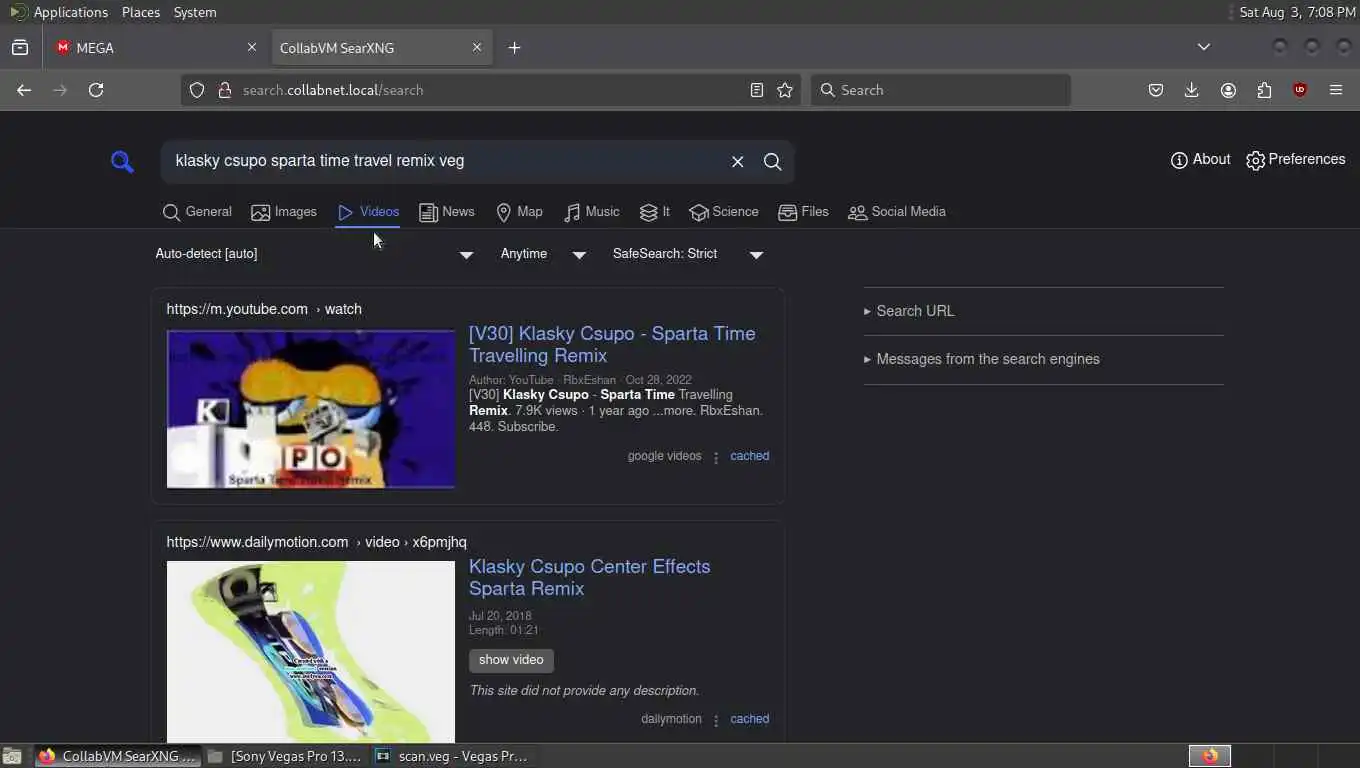1360x768 pixels.
Task: Click the show desktop icon in bottom panel
Action: point(12,756)
